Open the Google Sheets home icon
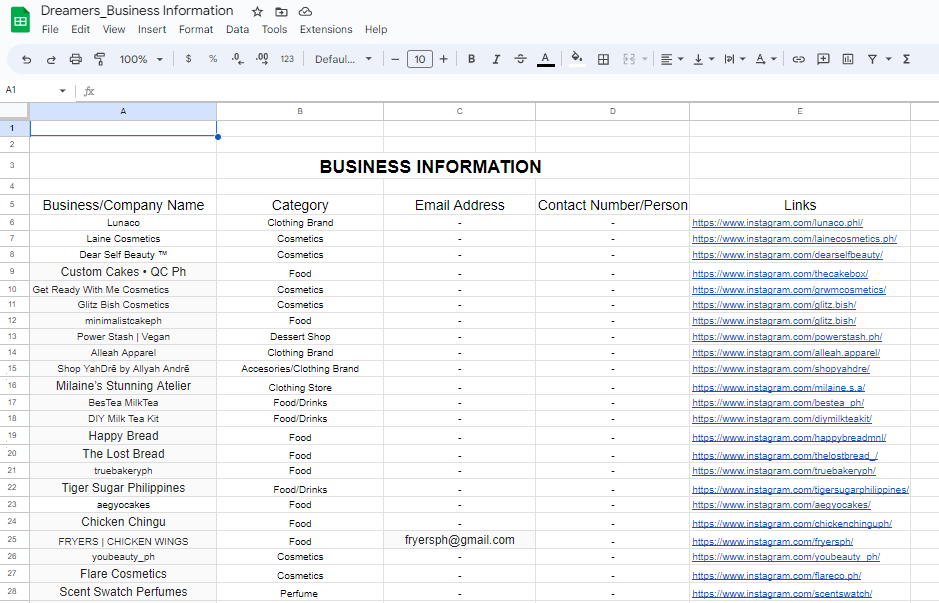The image size is (939, 603). (20, 20)
